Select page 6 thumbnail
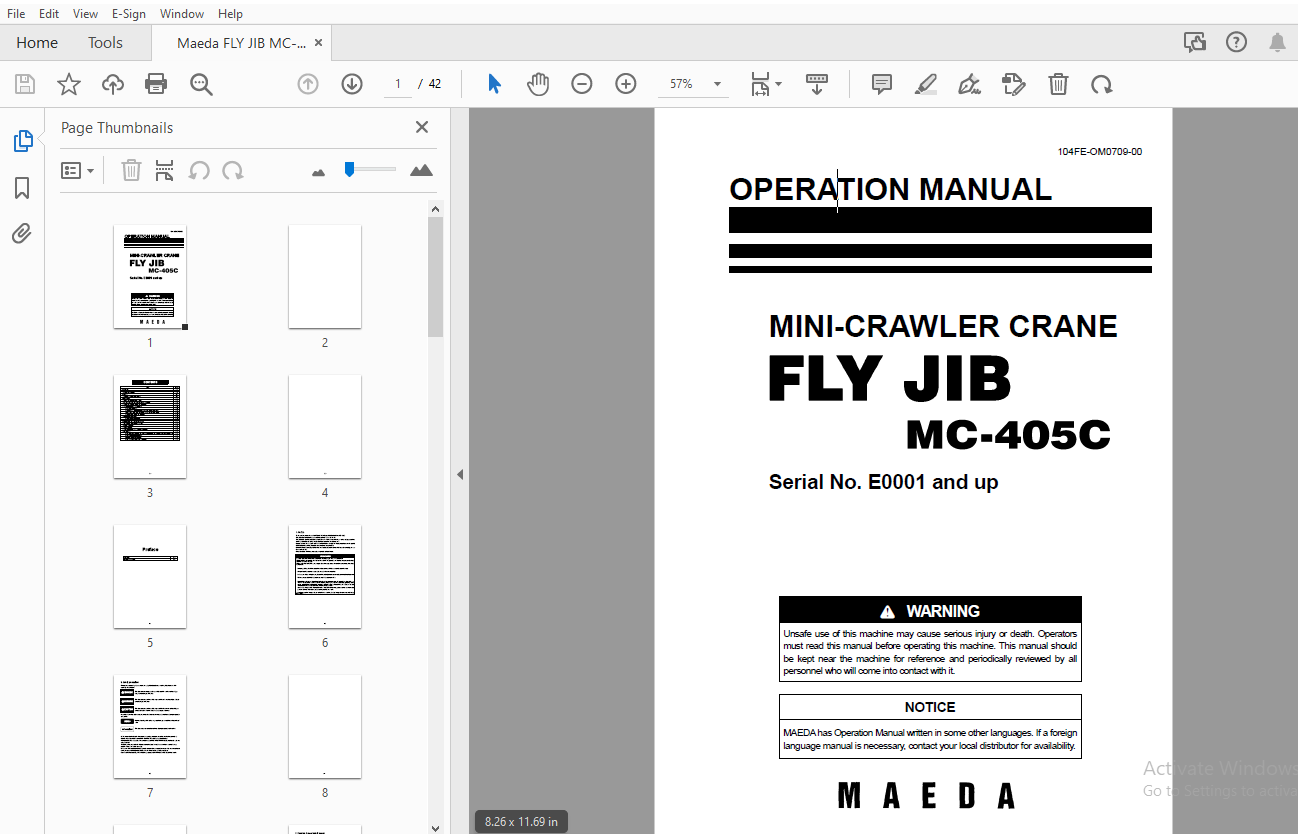 (325, 577)
